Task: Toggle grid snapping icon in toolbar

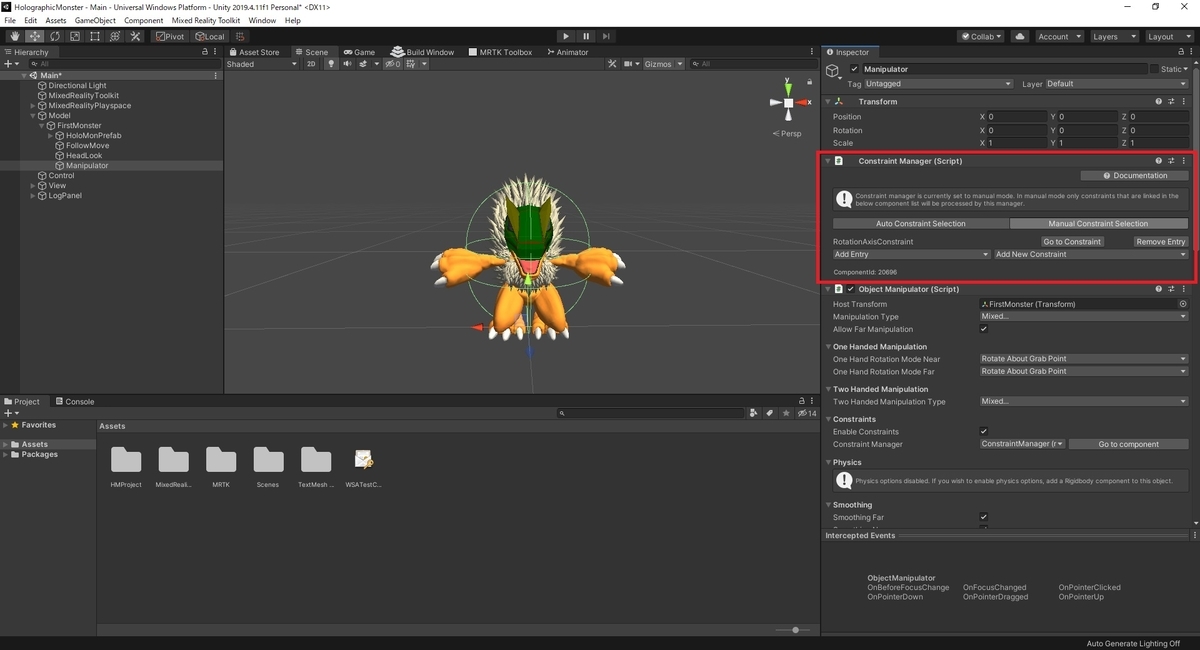Action: click(241, 36)
